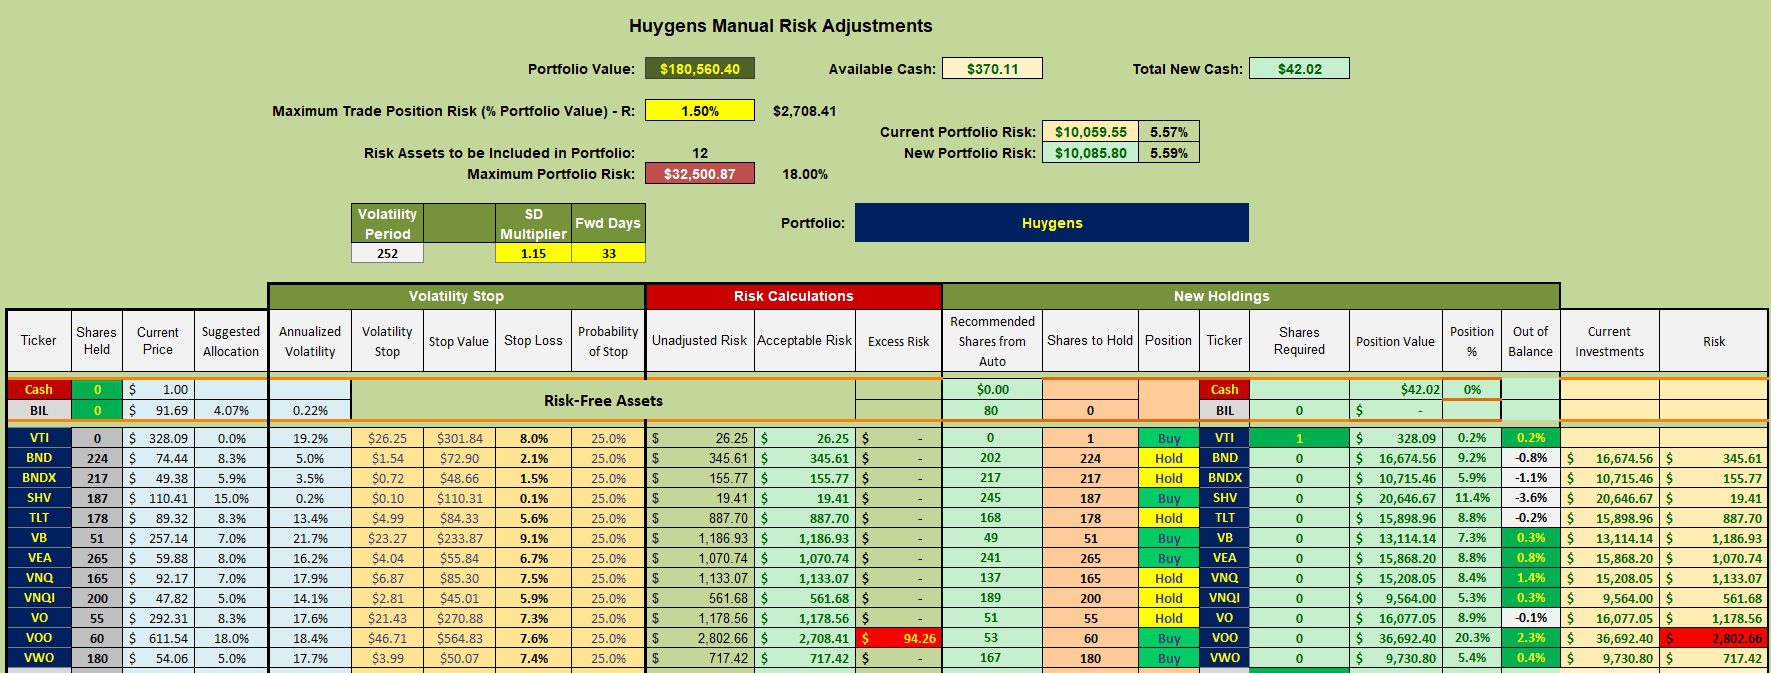
Task: Click the New Portfolio Risk value $10,085.80
Action: (1090, 153)
